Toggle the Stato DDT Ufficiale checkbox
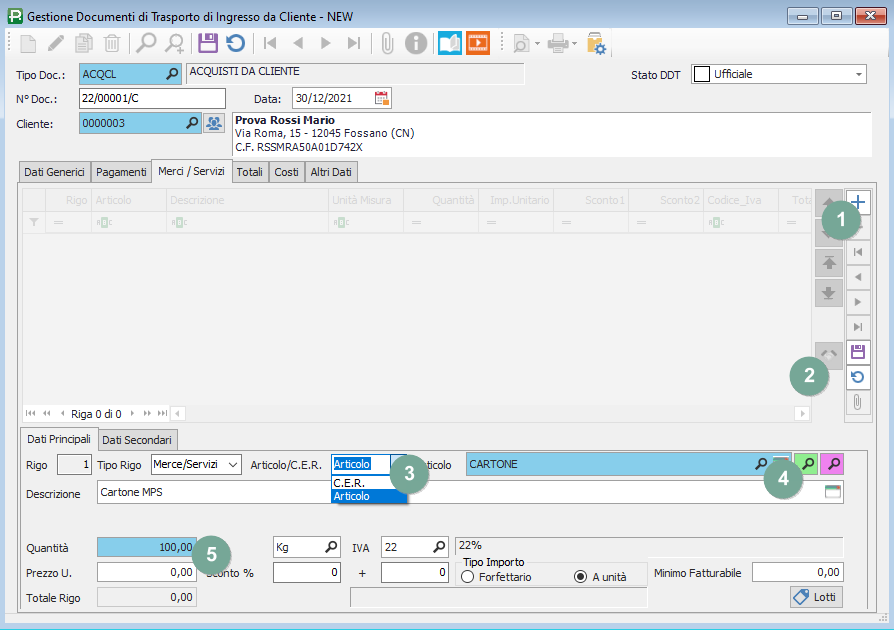 pos(702,74)
